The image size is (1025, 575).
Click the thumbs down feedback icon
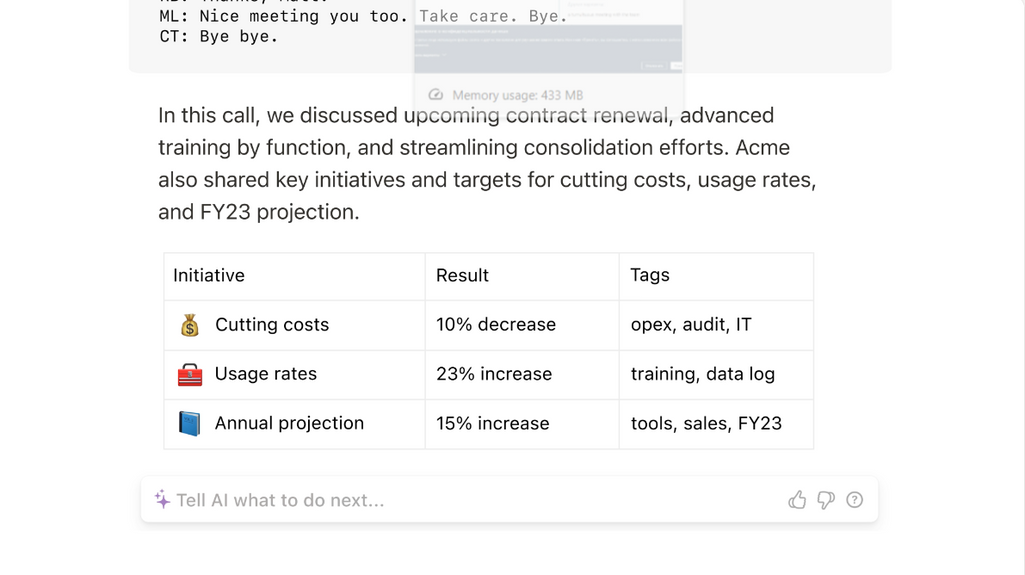click(x=826, y=500)
